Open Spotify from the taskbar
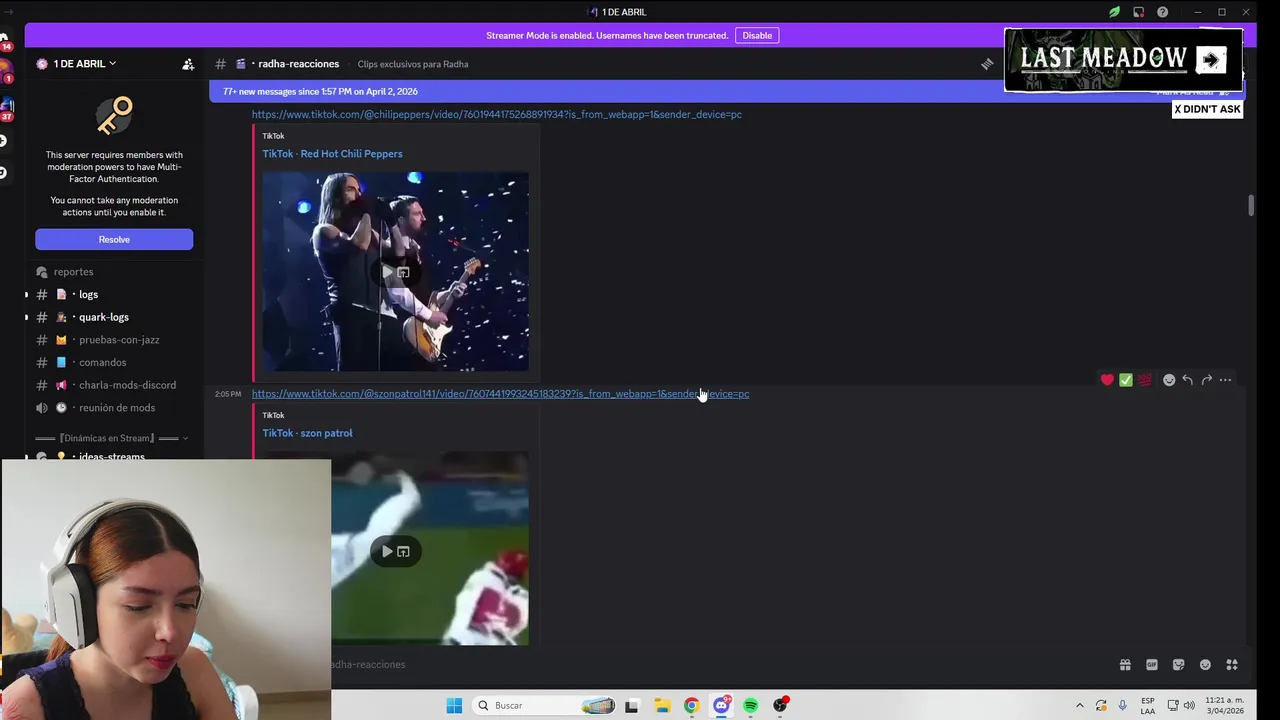 (x=750, y=705)
